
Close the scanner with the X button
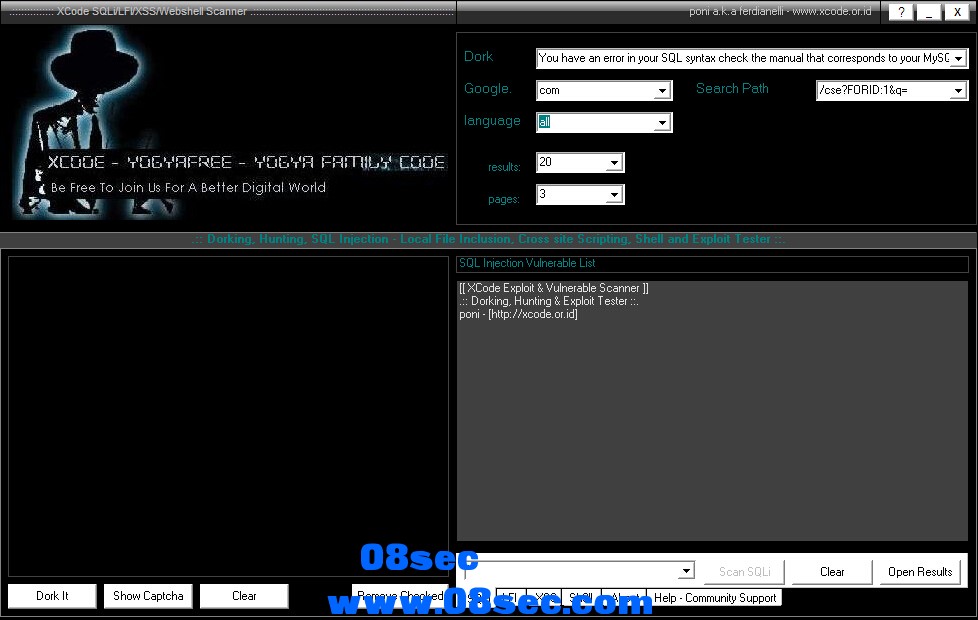957,12
